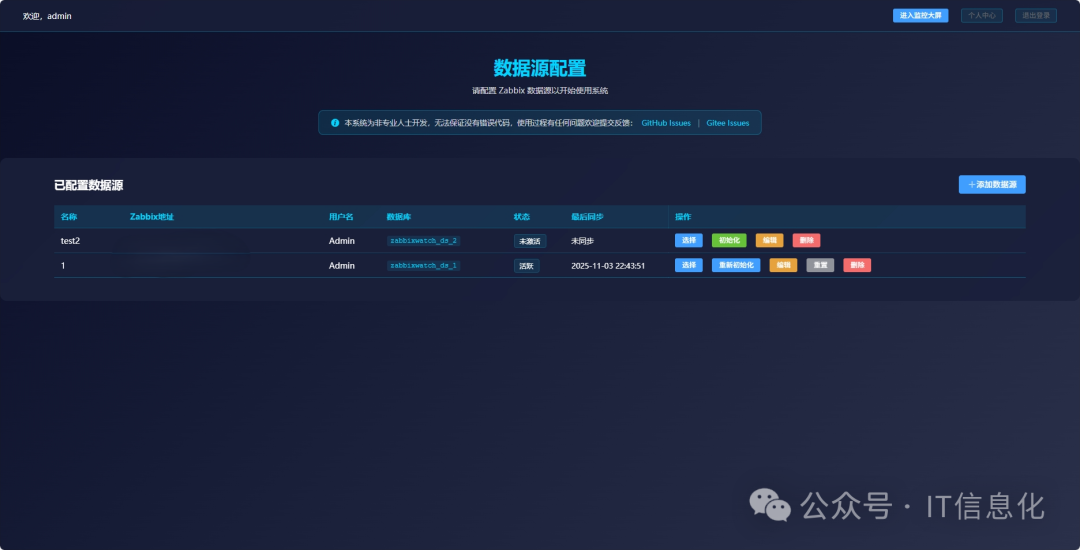
Task: Click the Zabbix地址 column header
Action: (x=152, y=217)
